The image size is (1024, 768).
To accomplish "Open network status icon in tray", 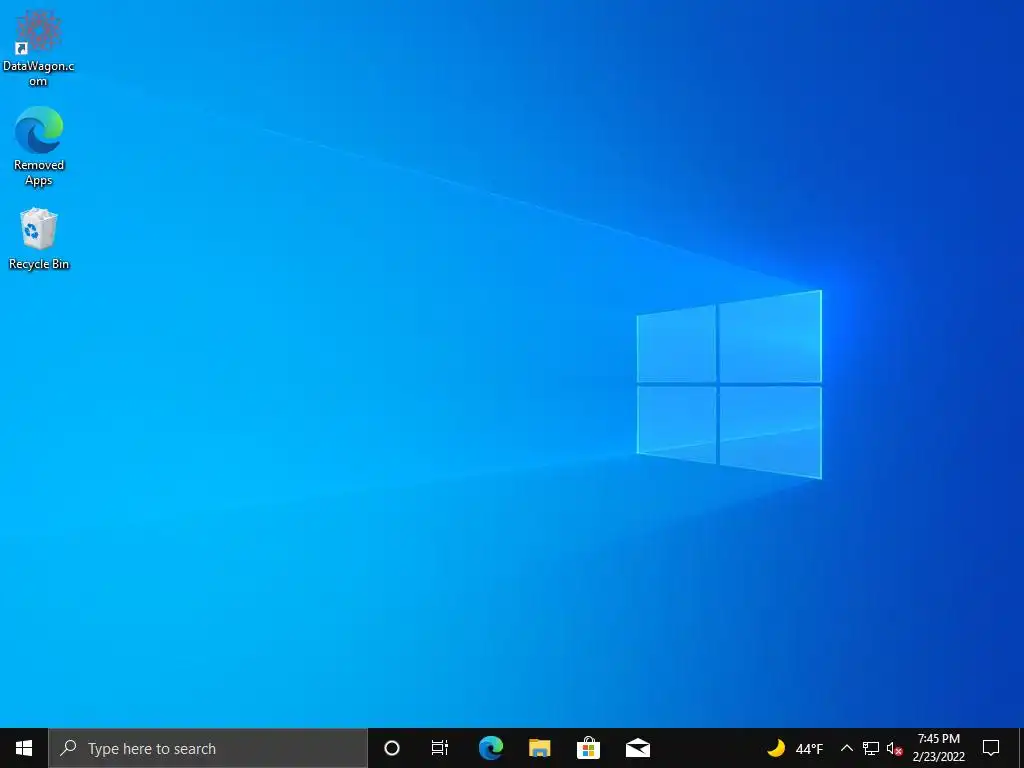I will click(x=871, y=748).
